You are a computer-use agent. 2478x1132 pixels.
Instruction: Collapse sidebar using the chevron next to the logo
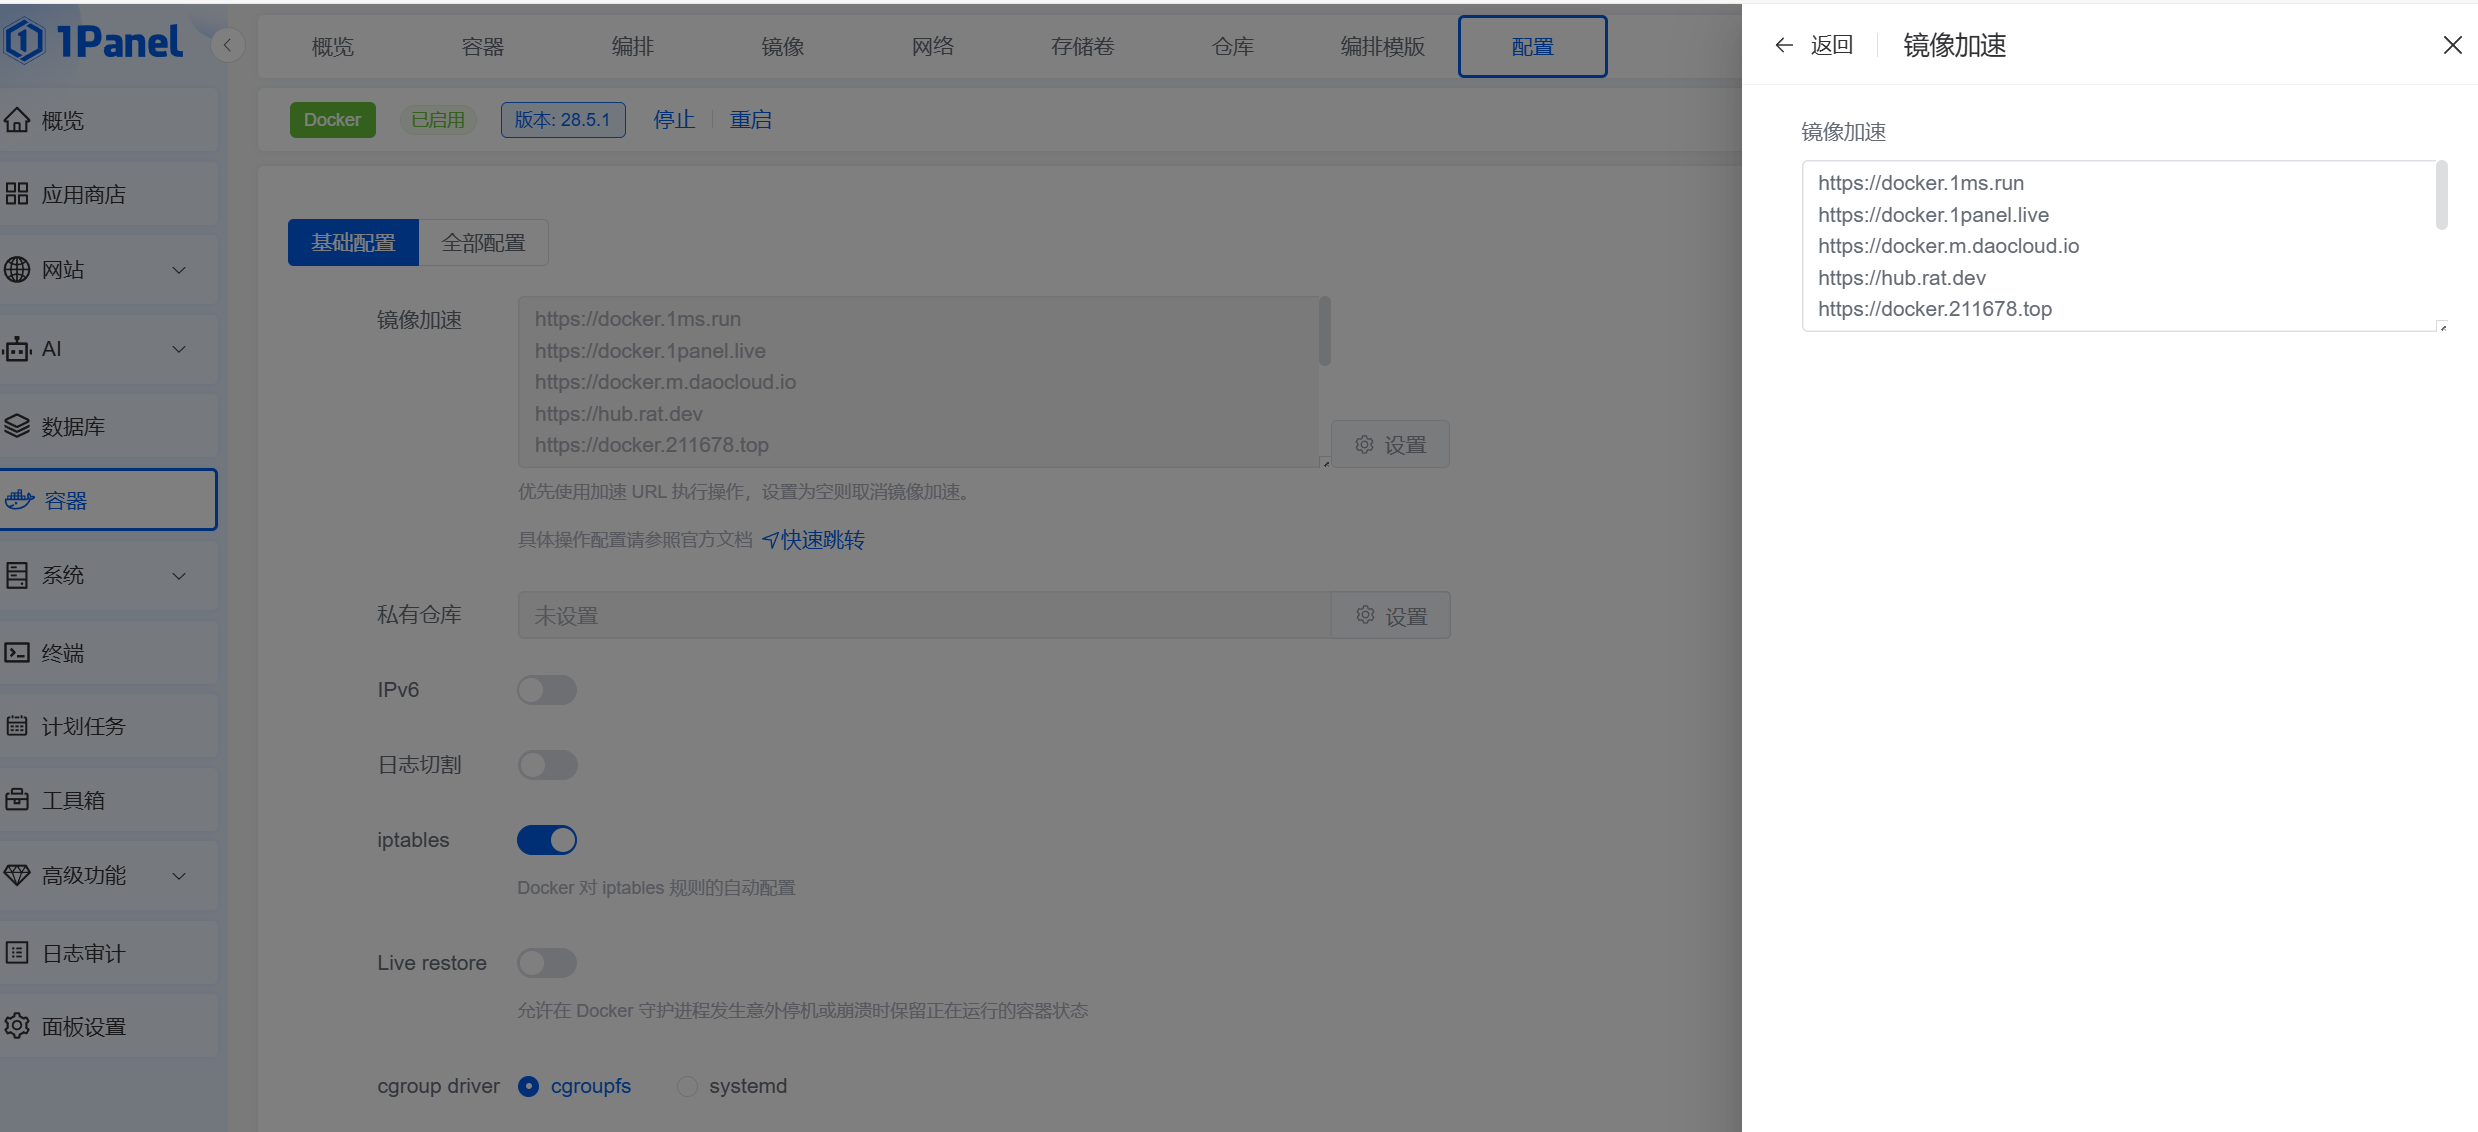tap(228, 45)
